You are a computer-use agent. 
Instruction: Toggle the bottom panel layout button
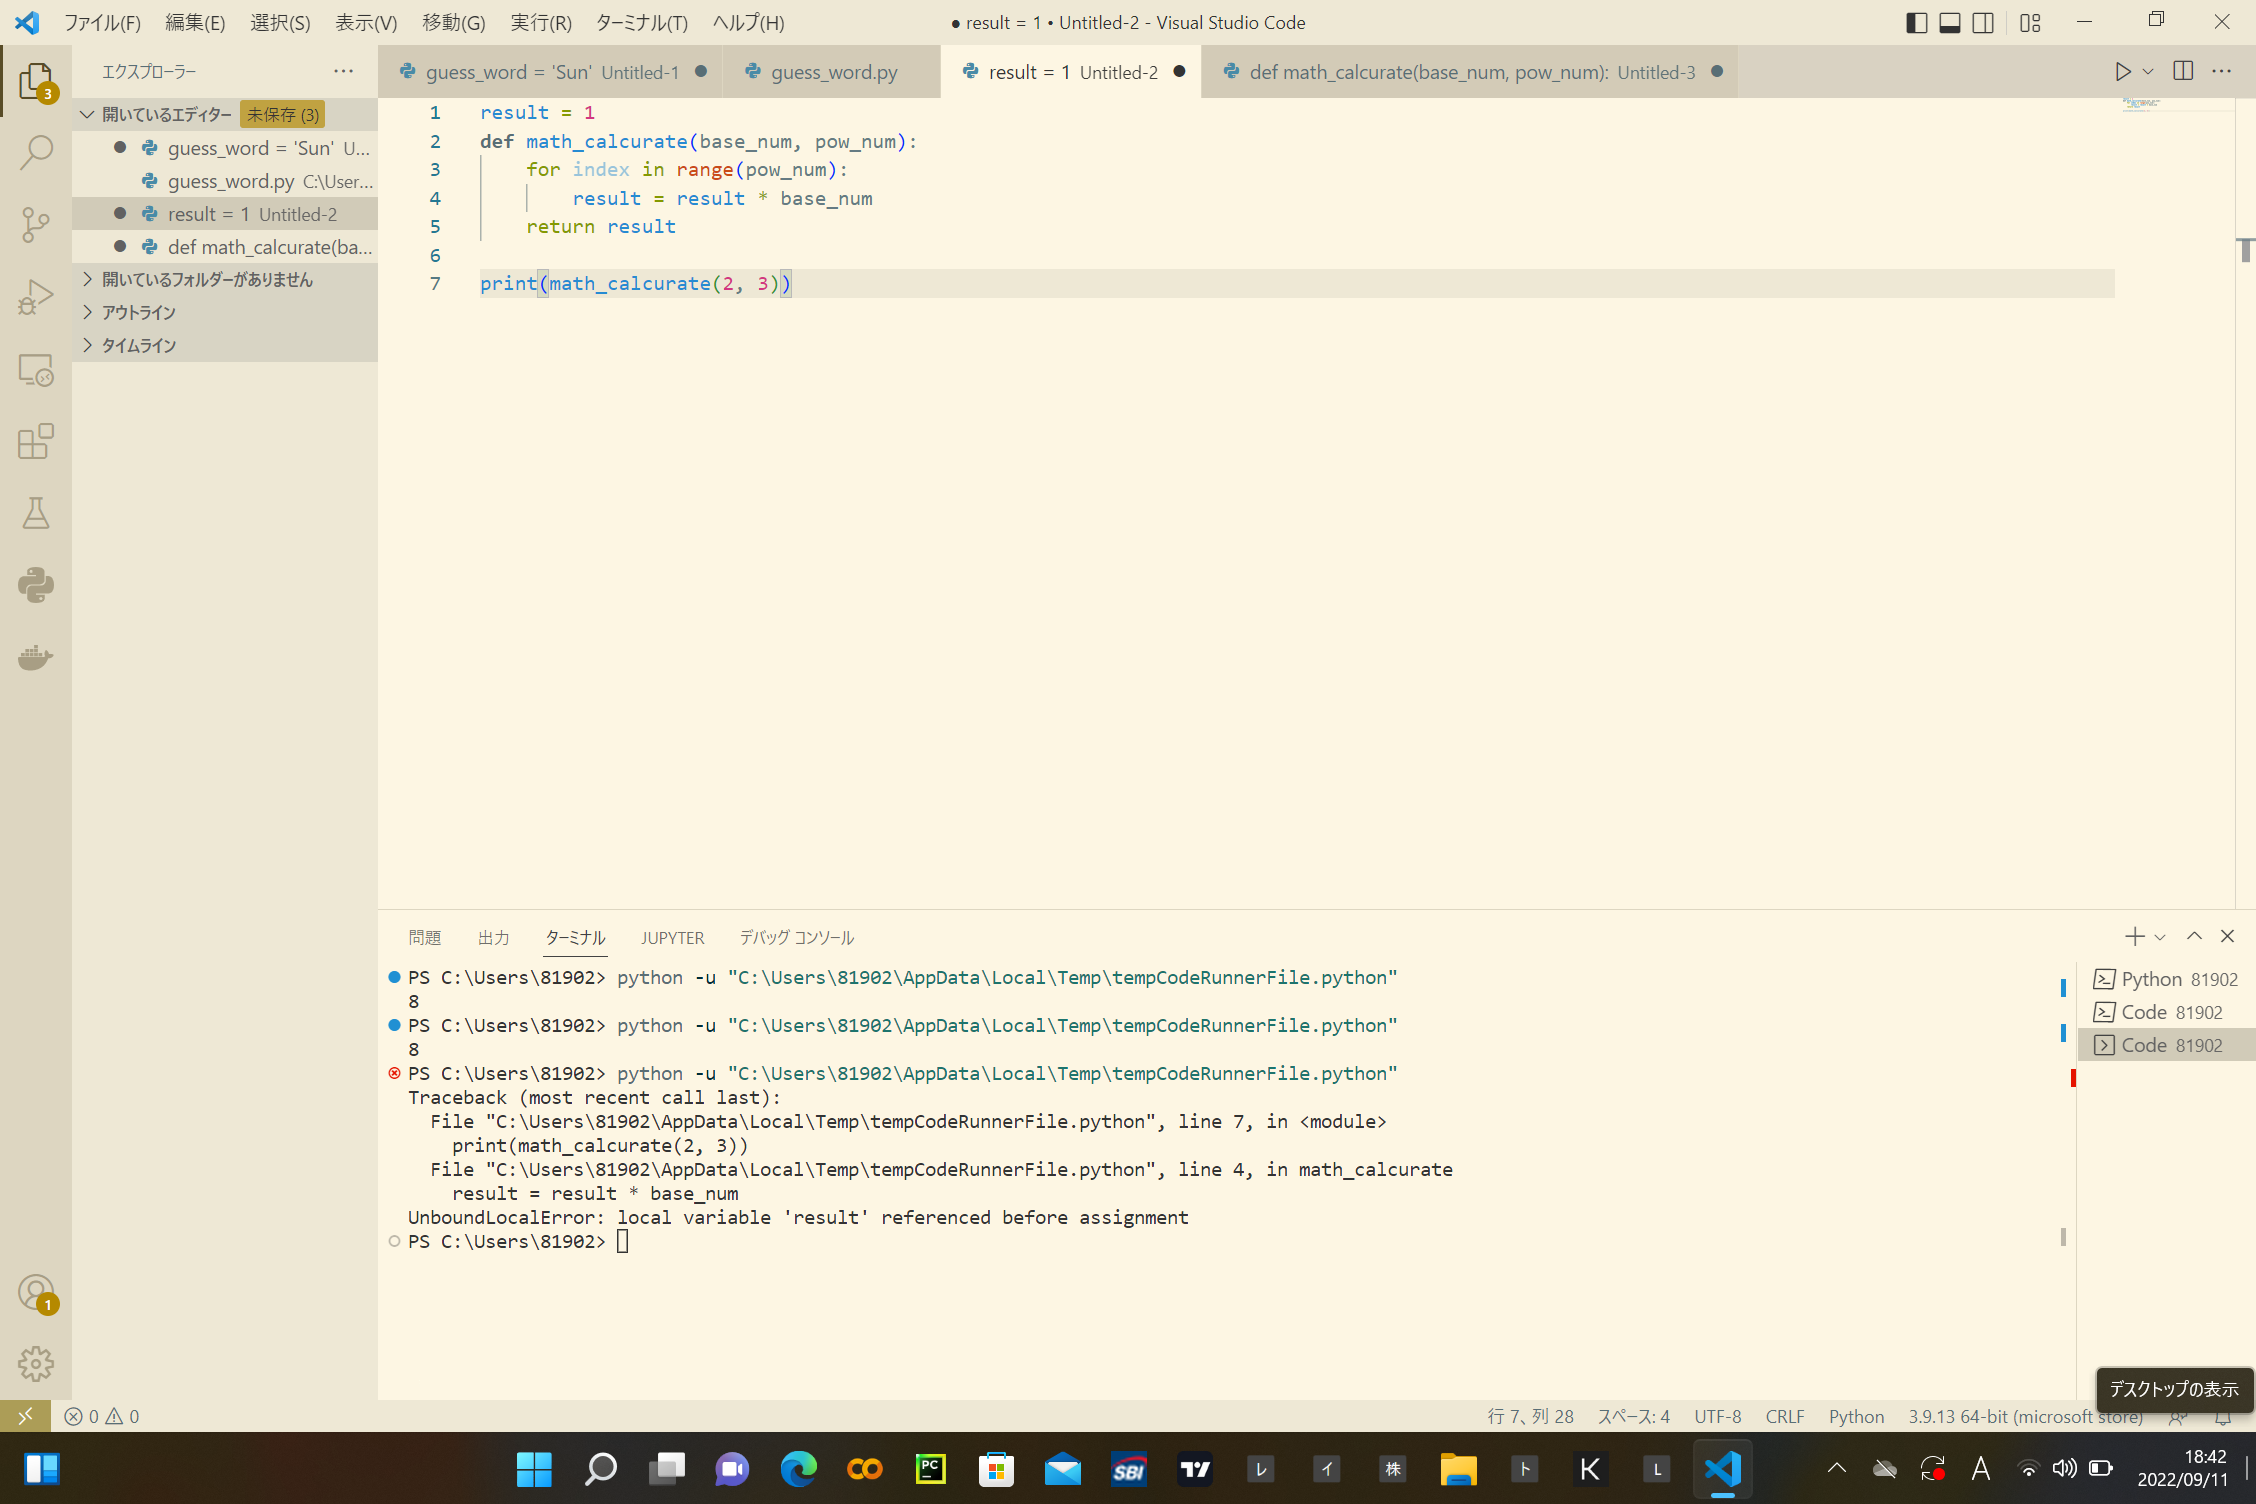point(1949,22)
